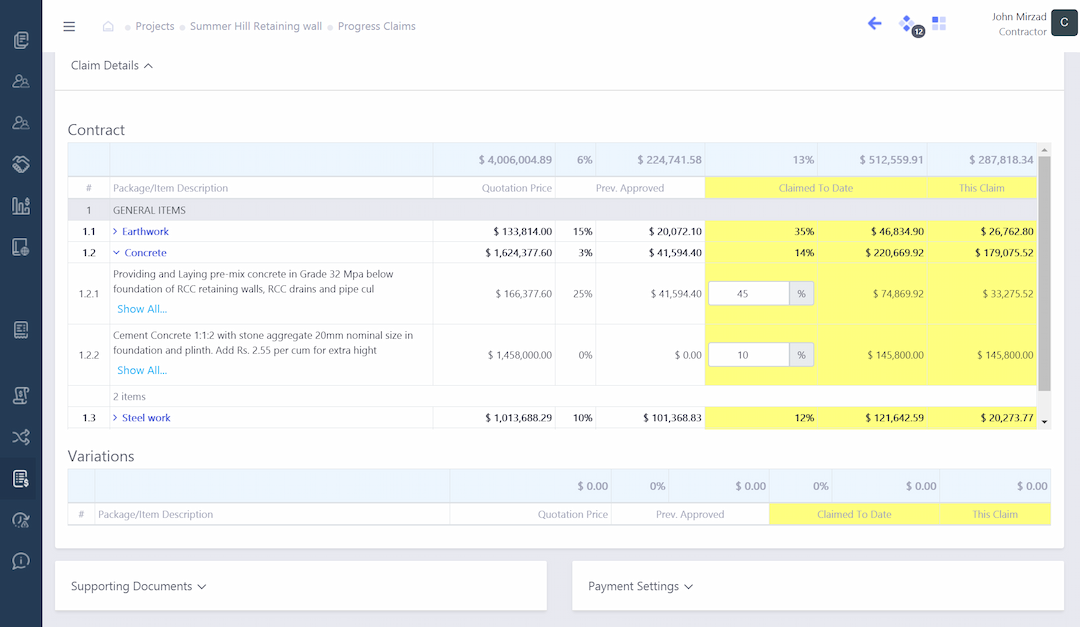Open tablet with globe sidebar icon

[x=21, y=247]
